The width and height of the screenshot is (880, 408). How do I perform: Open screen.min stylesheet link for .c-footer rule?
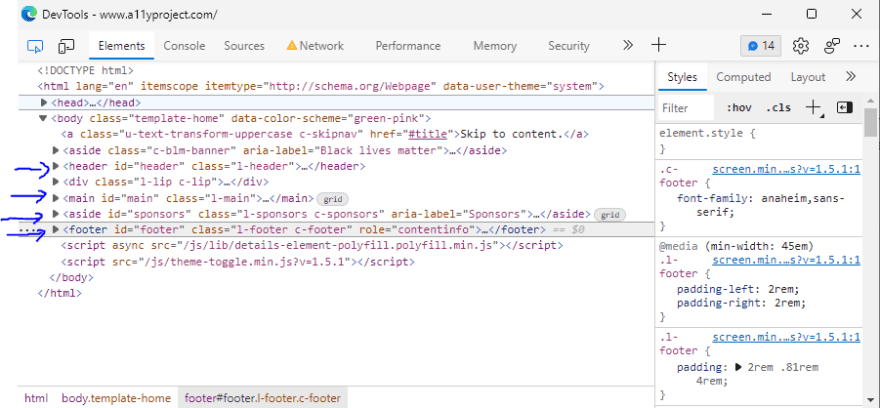click(x=786, y=170)
